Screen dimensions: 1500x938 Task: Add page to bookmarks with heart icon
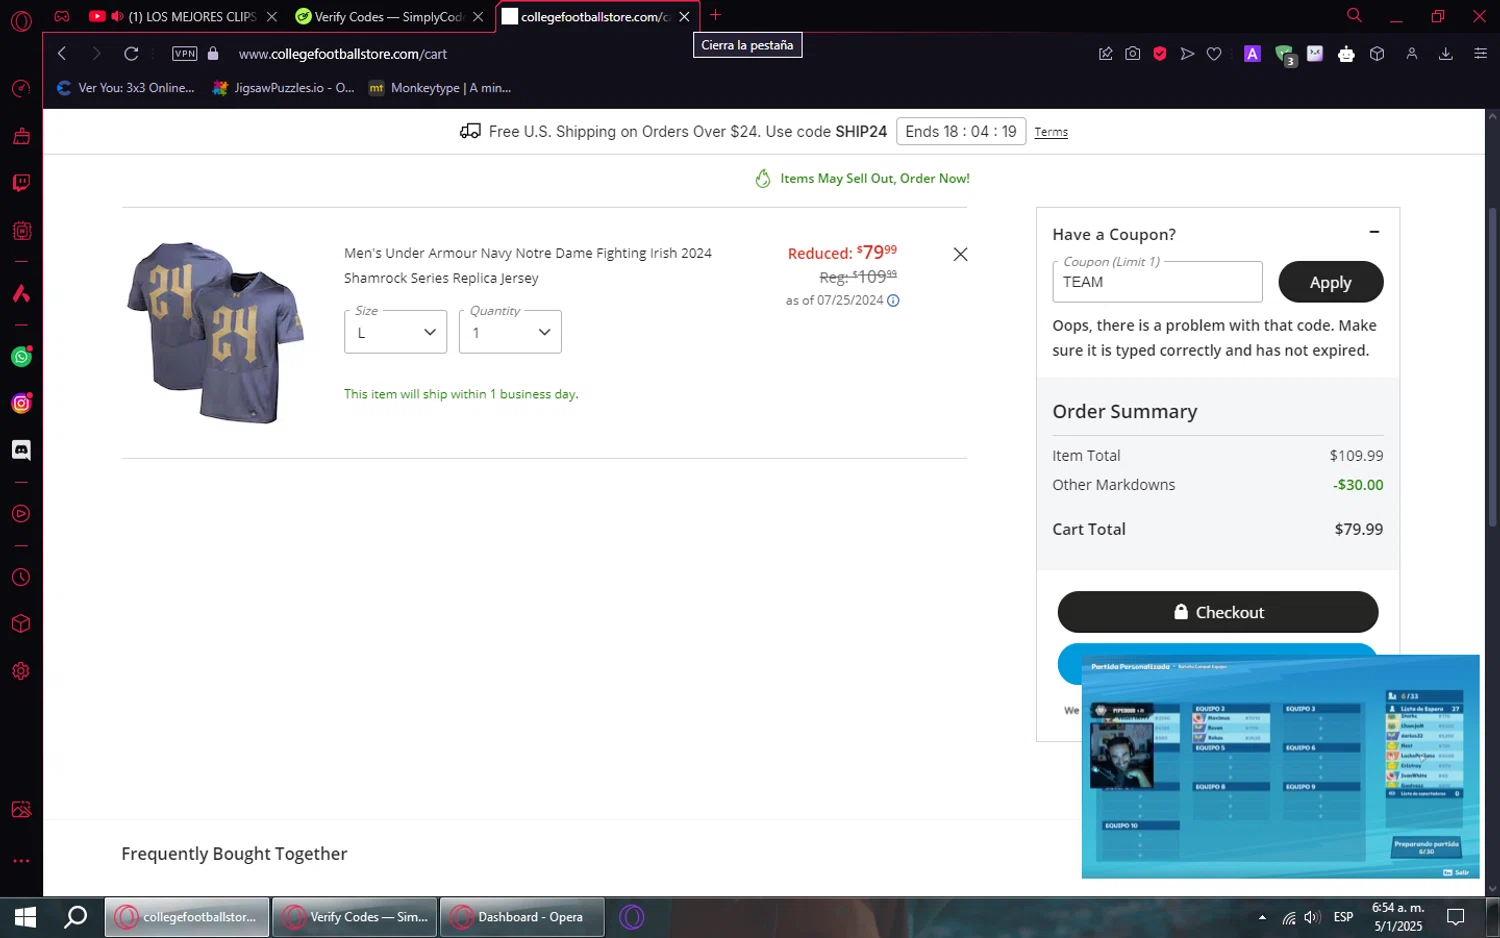tap(1214, 54)
